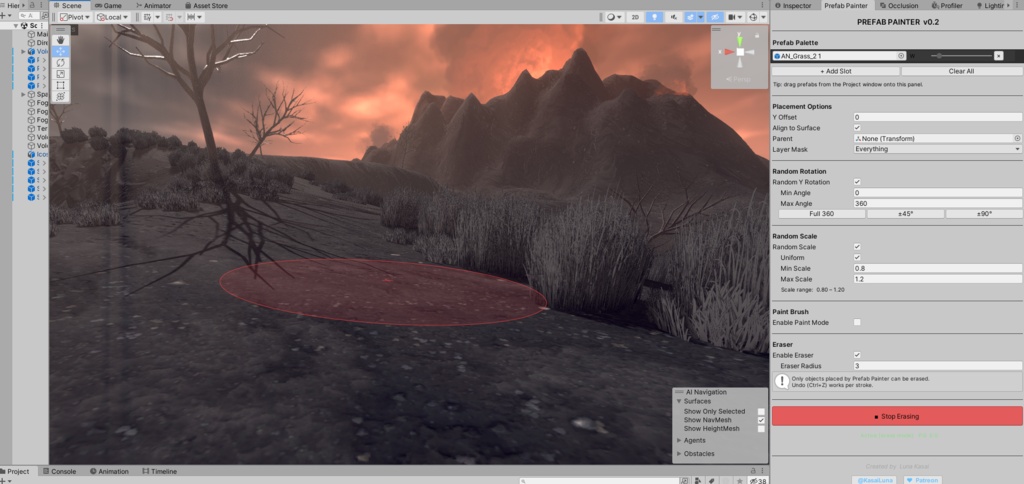Open gizmos toggle icon
This screenshot has height=484, width=1024.
click(752, 17)
